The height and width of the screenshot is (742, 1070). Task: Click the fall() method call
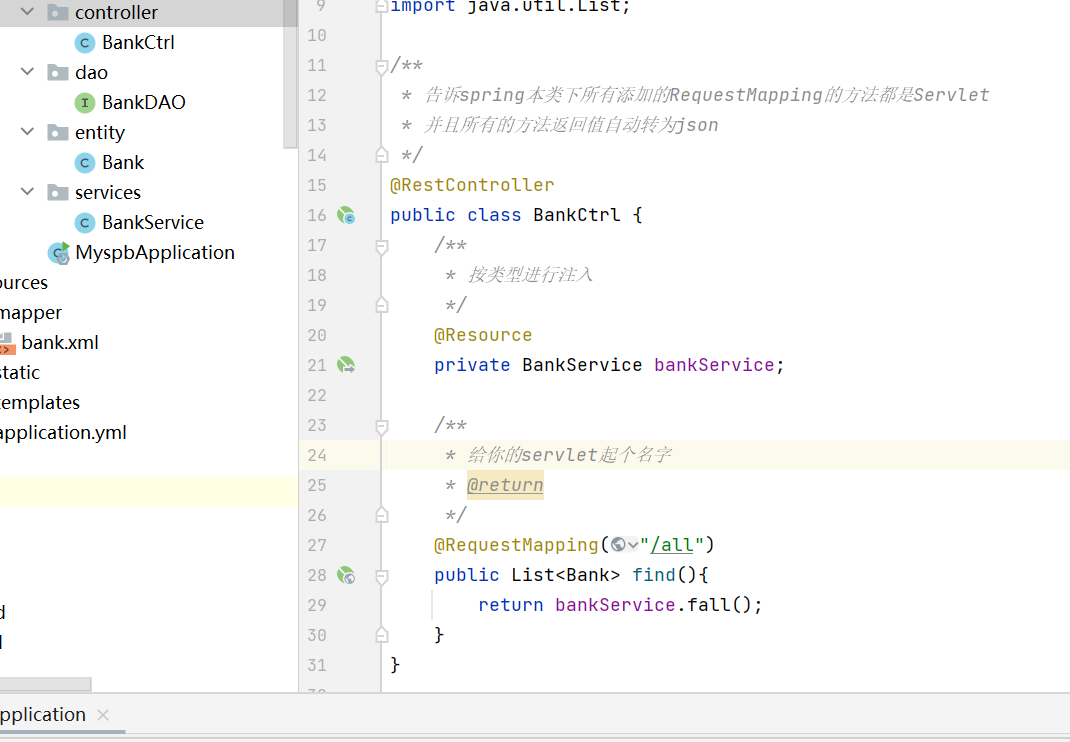pyautogui.click(x=719, y=605)
